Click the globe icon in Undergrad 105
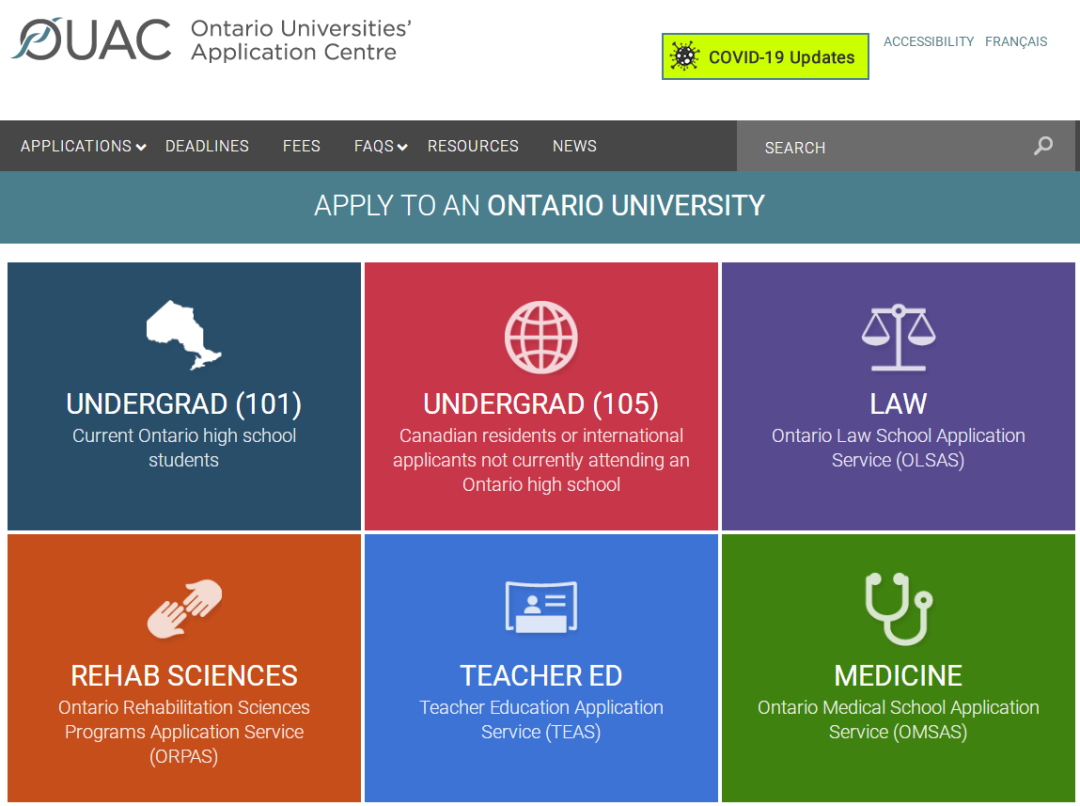Viewport: 1080px width, 806px height. coord(541,336)
